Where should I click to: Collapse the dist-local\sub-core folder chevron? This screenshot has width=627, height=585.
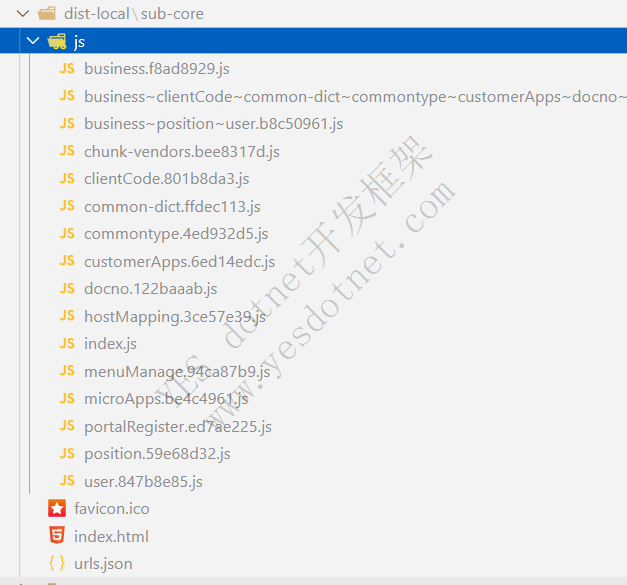click(x=23, y=15)
